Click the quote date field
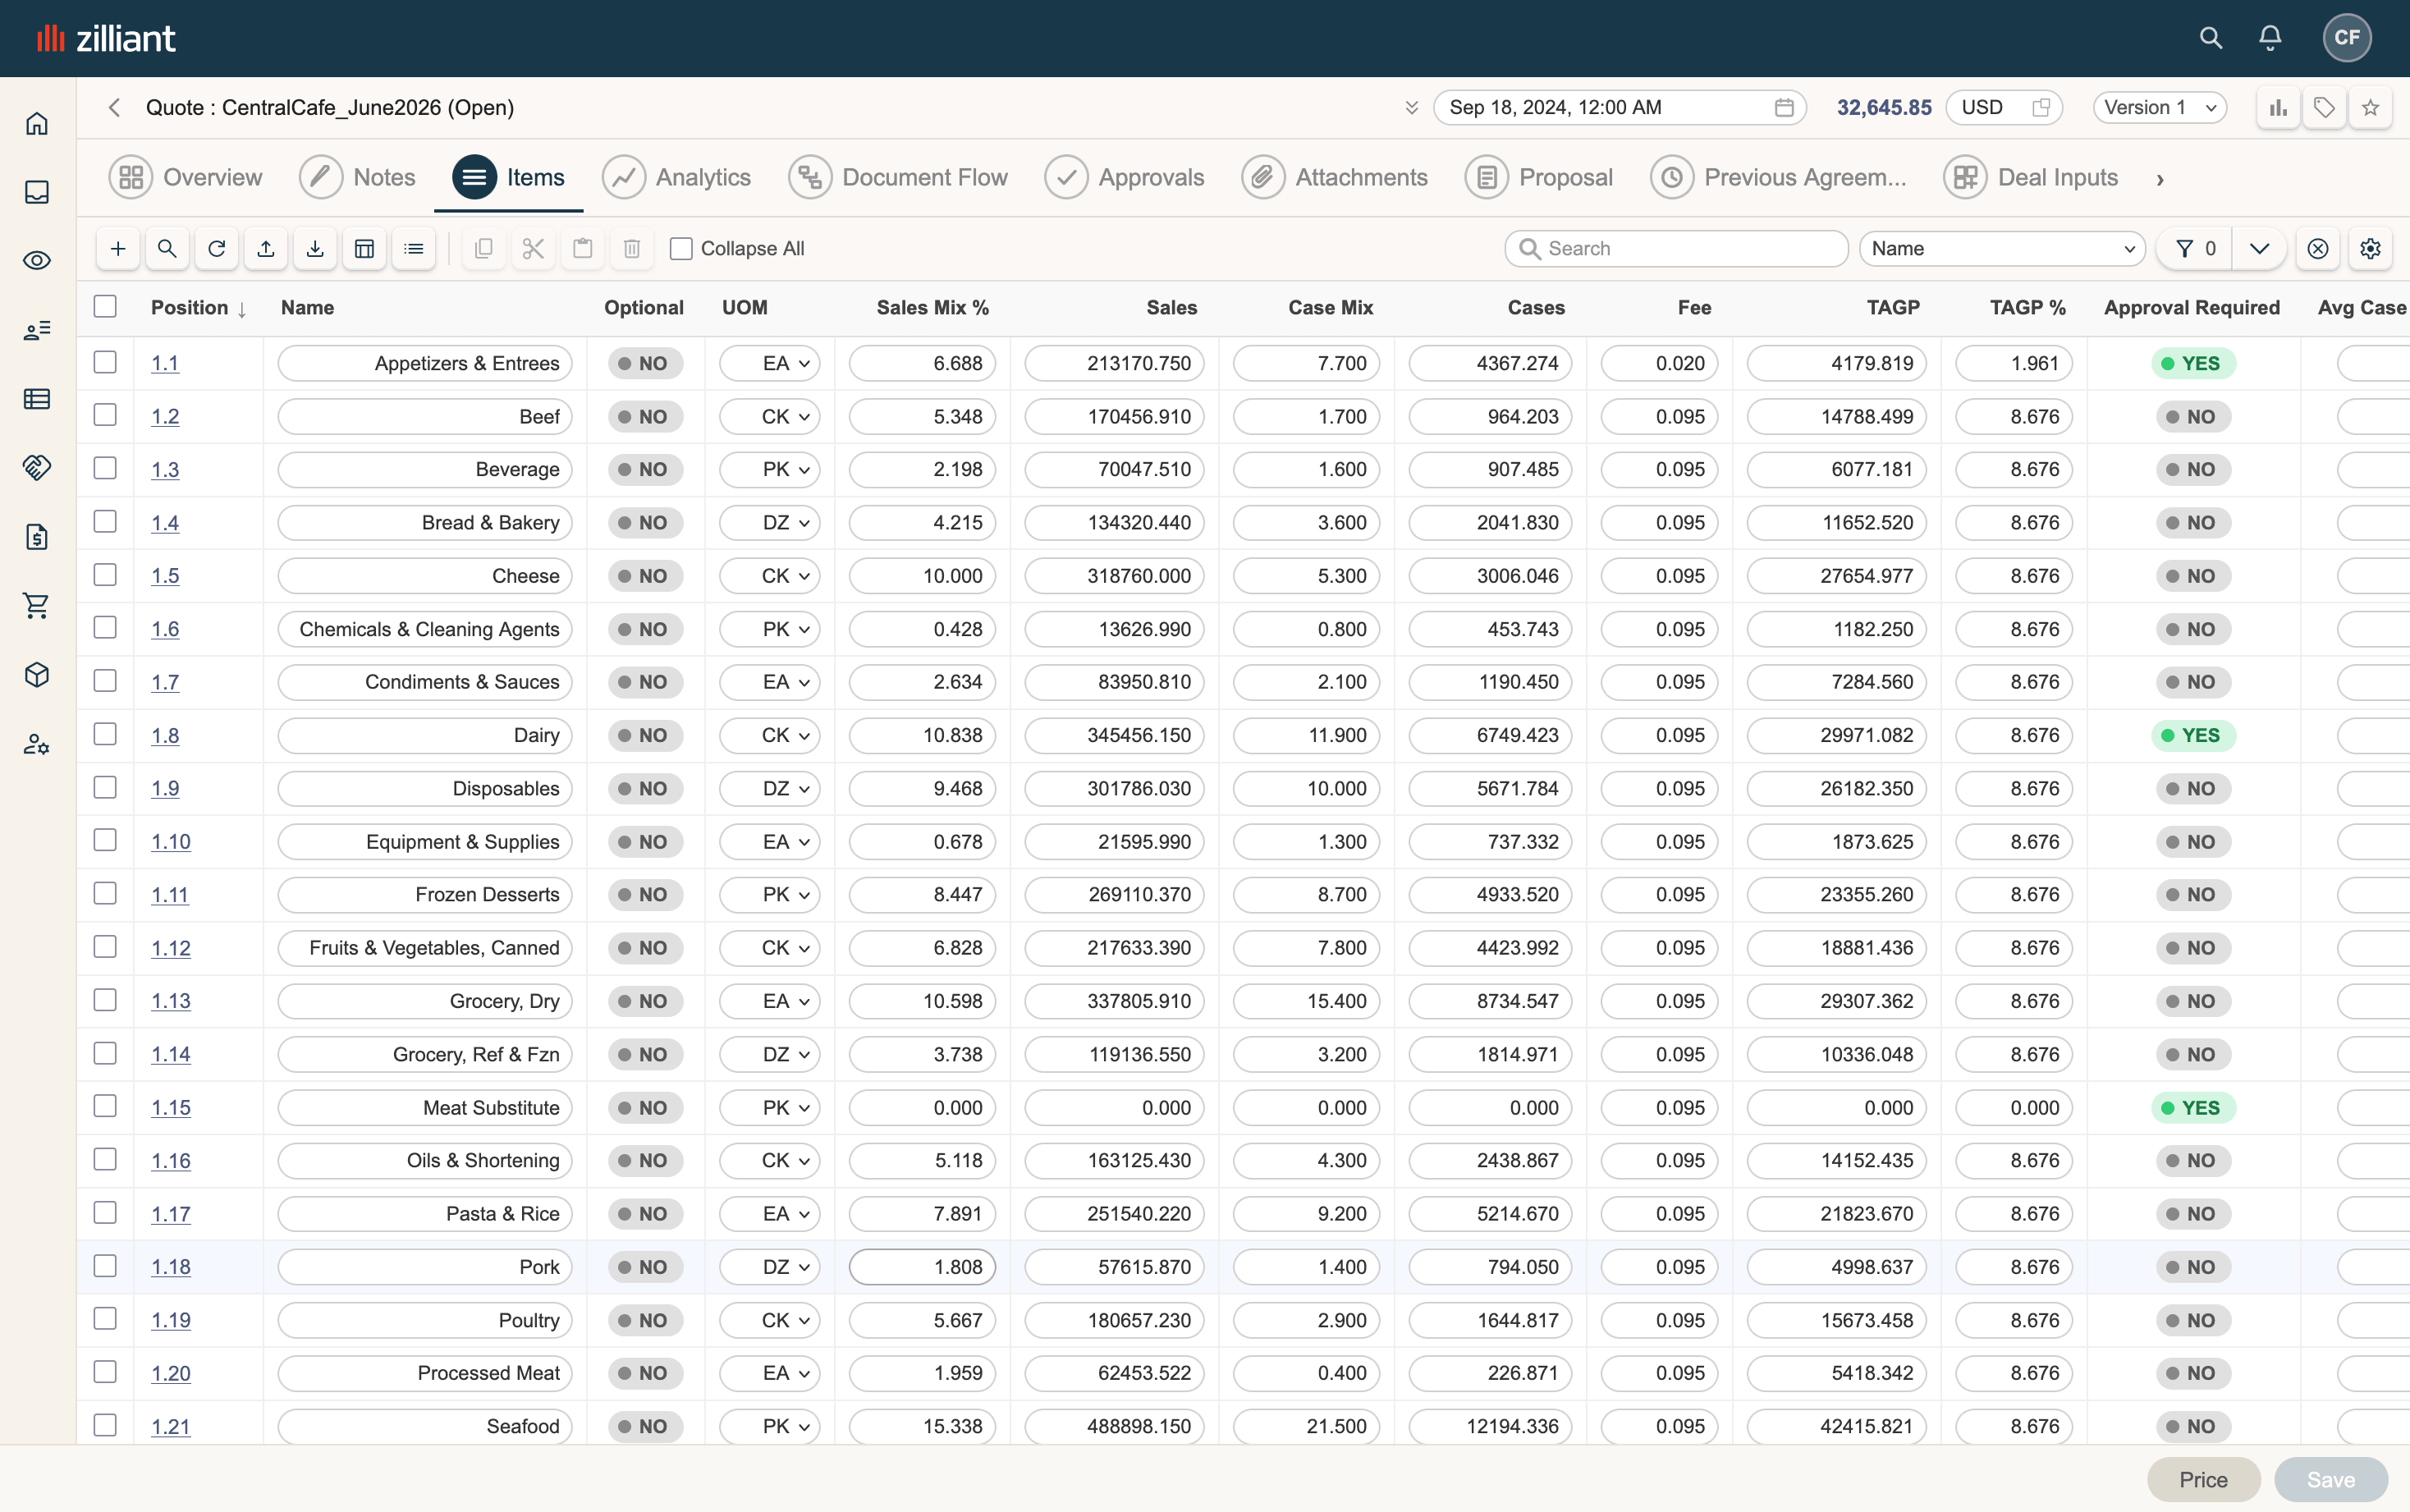2410x1512 pixels. tap(1619, 107)
